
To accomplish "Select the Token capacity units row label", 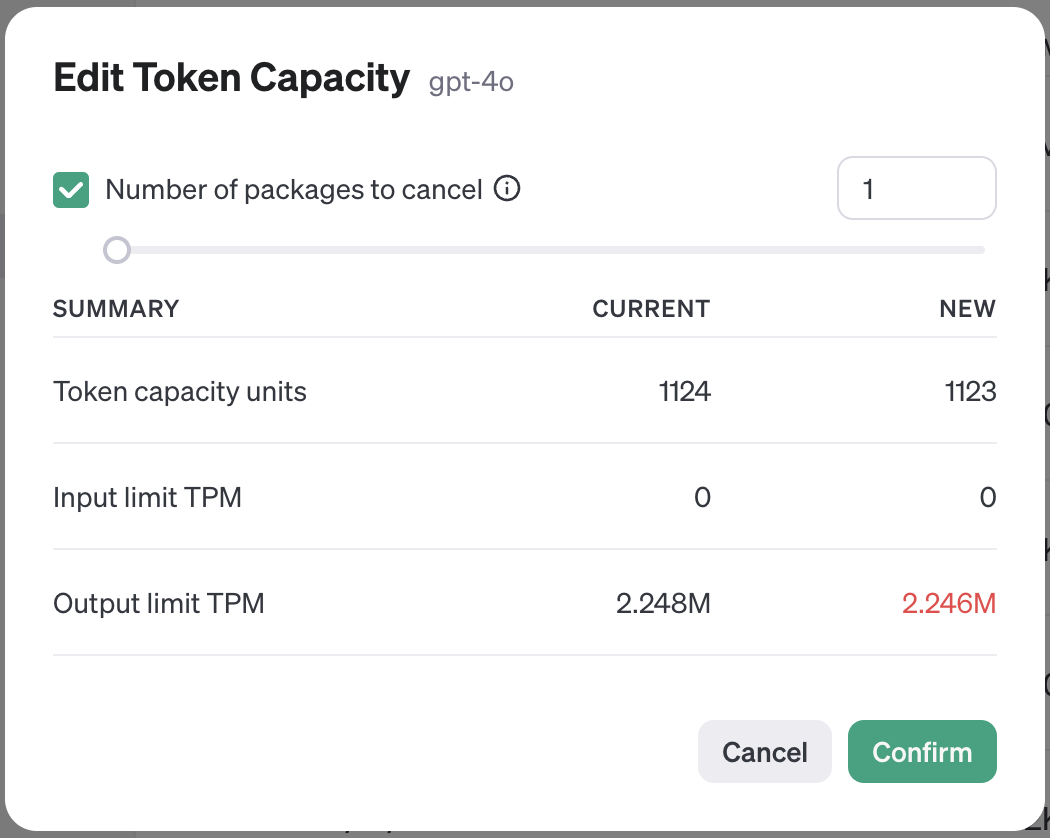I will click(x=180, y=391).
